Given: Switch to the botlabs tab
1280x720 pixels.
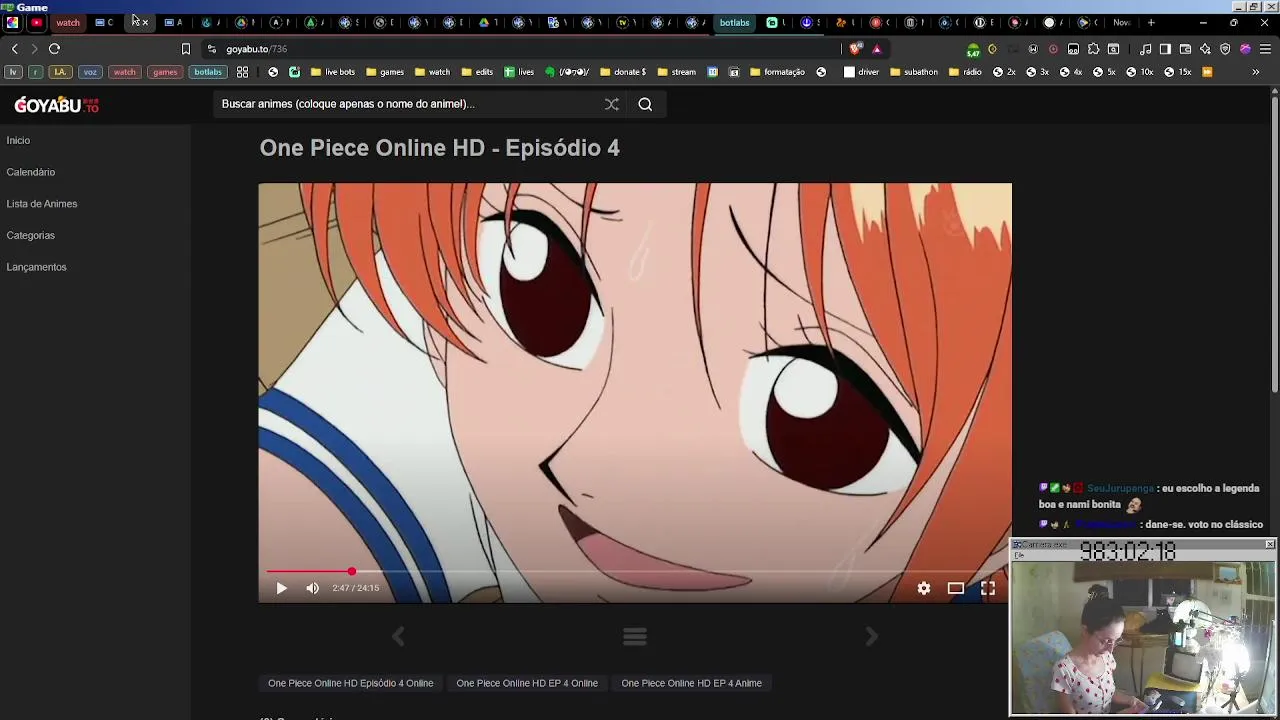Looking at the screenshot, I should coord(734,22).
